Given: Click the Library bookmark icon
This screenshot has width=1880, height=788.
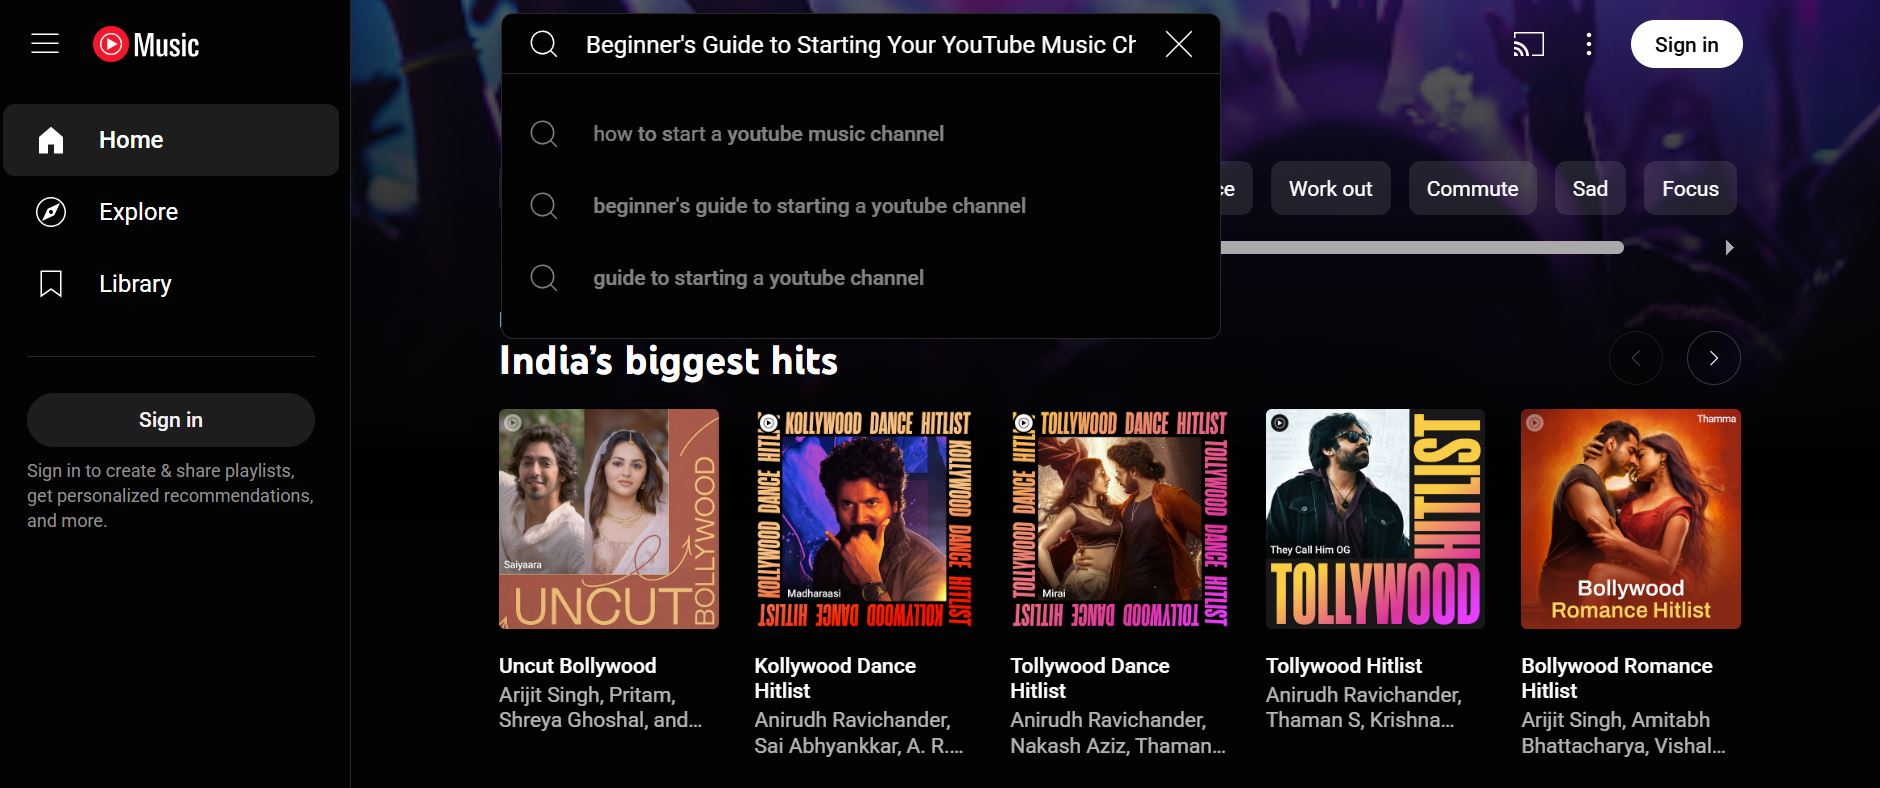Looking at the screenshot, I should point(51,284).
